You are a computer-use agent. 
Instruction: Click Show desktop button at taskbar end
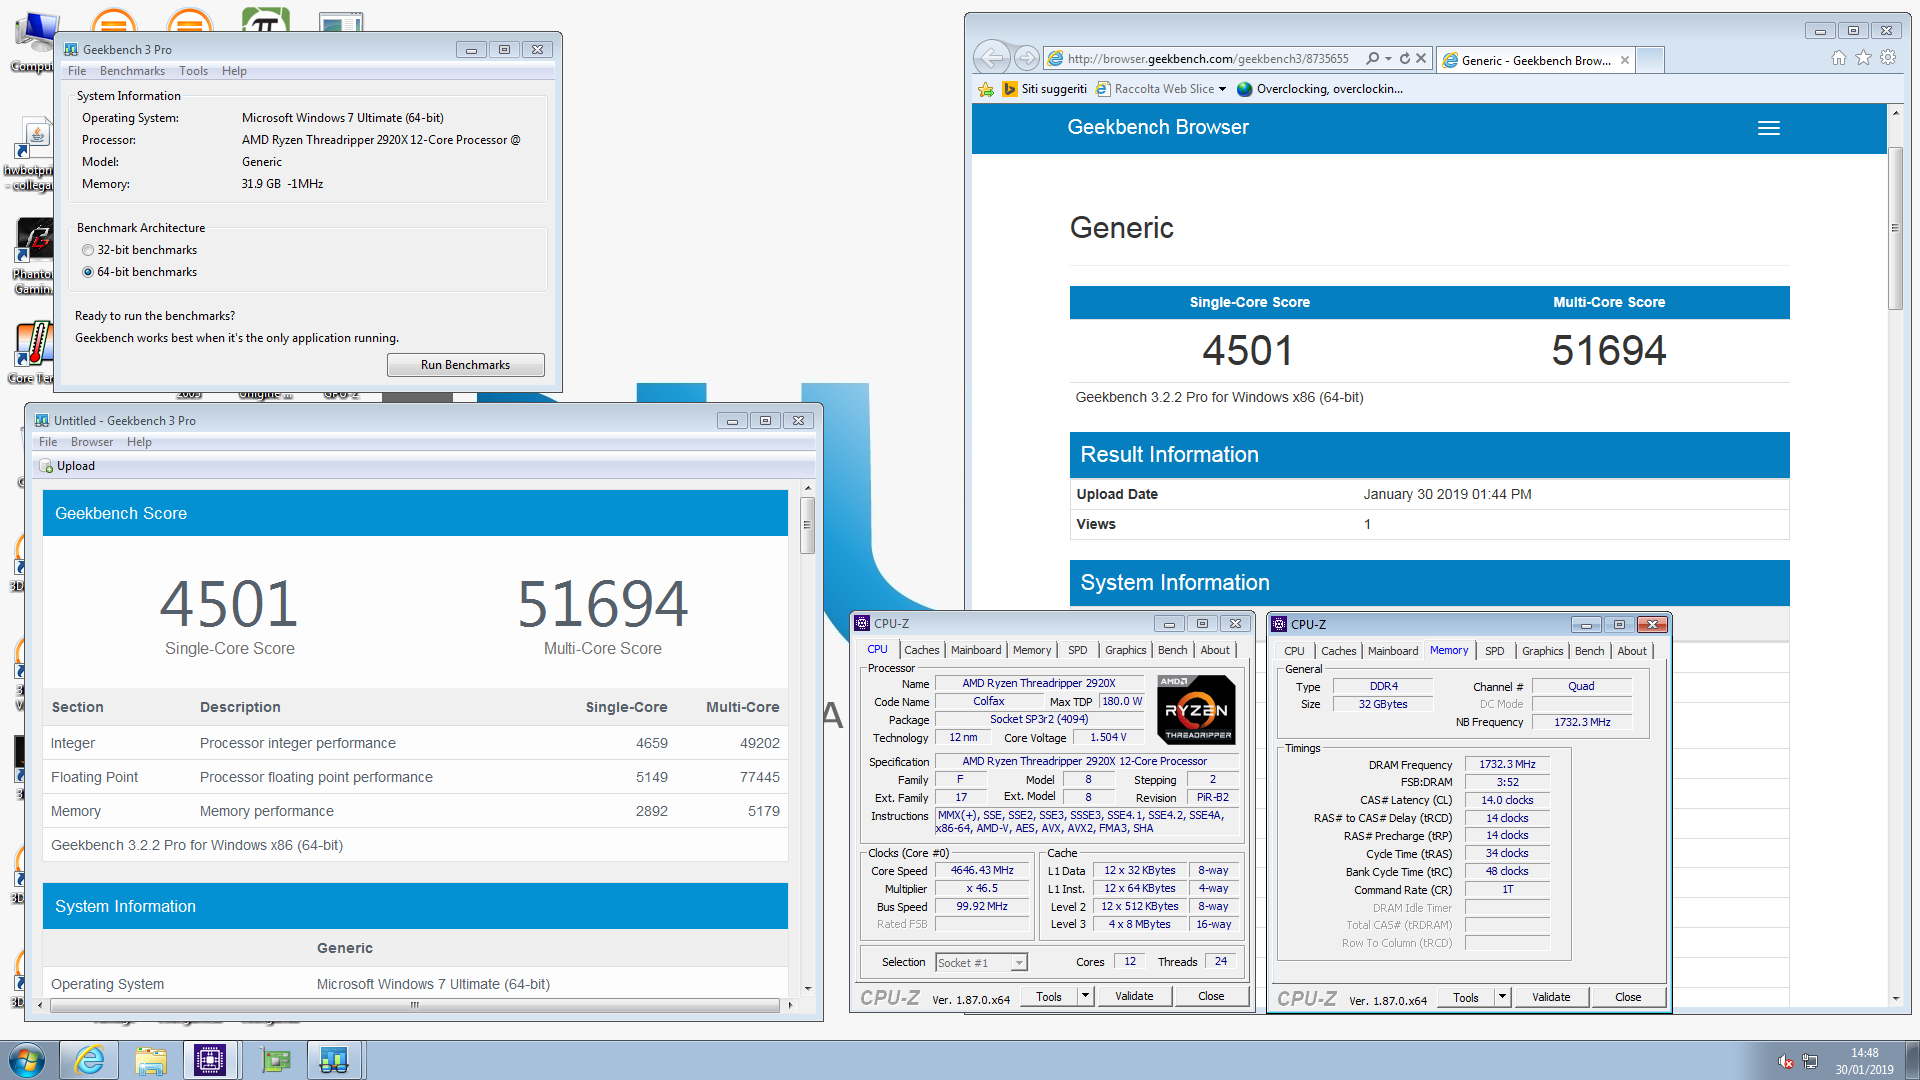tap(1912, 1060)
